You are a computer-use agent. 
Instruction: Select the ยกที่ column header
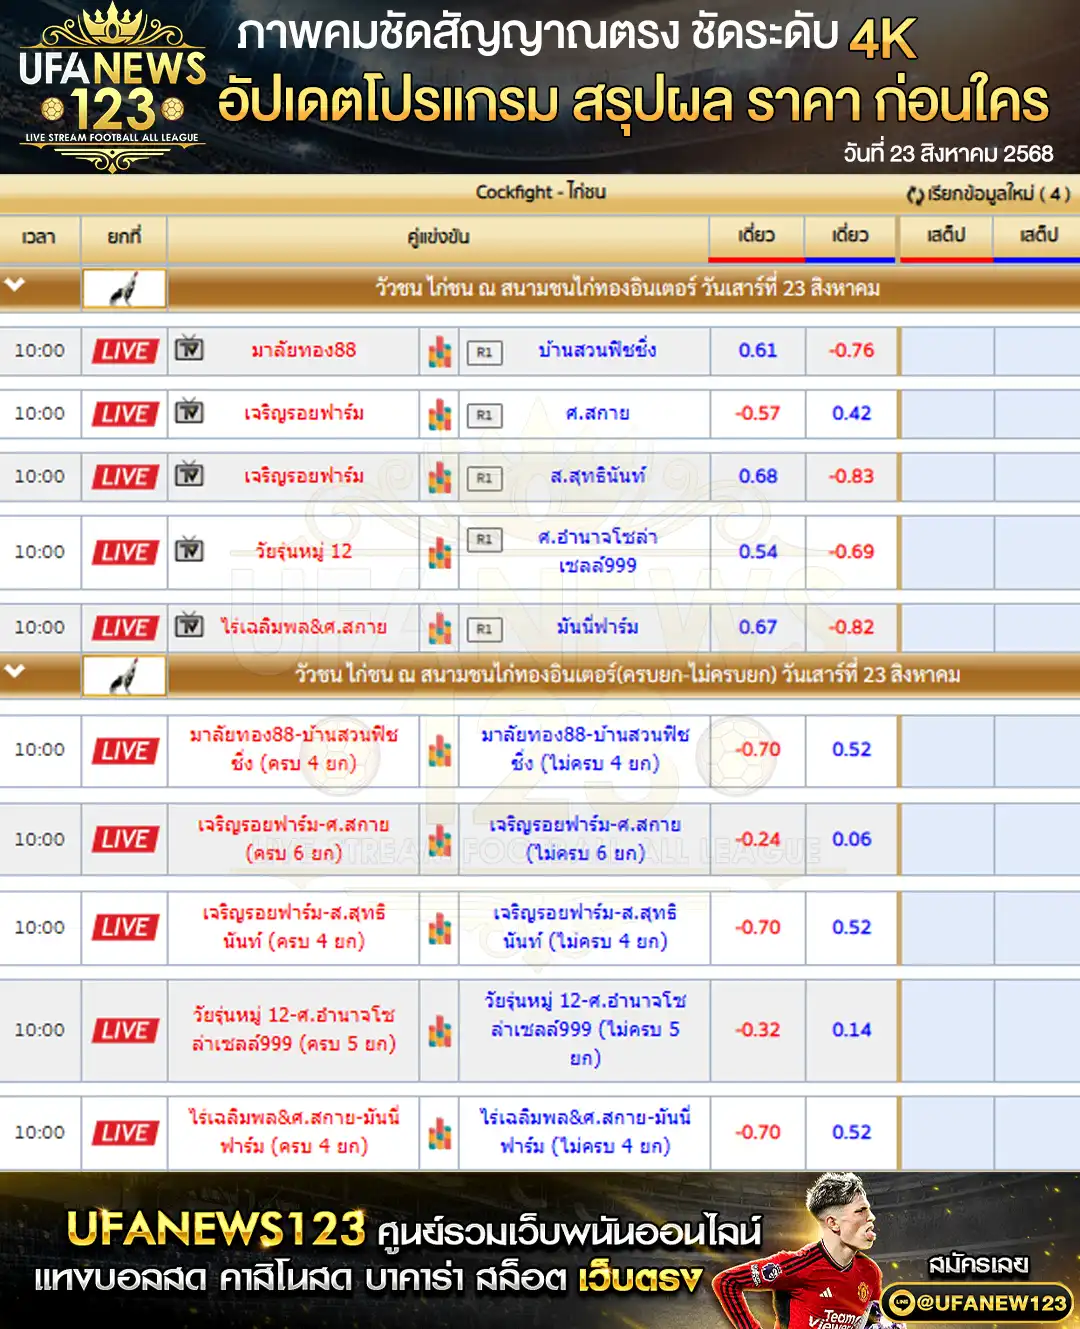coord(124,237)
